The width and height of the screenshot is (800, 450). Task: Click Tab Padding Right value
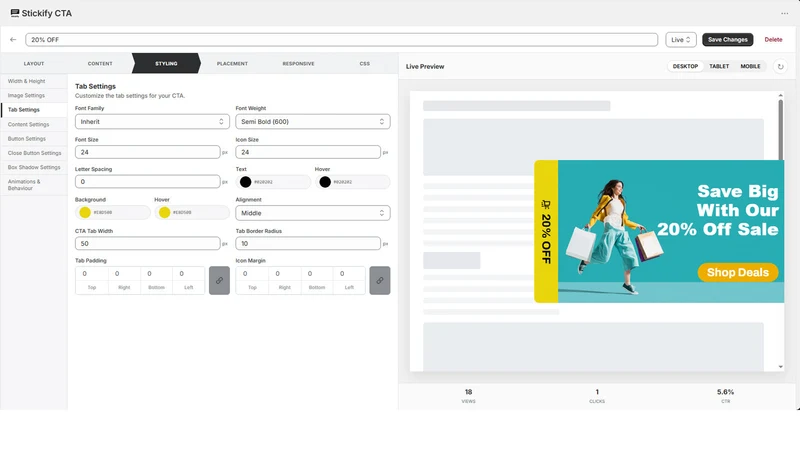(x=124, y=274)
